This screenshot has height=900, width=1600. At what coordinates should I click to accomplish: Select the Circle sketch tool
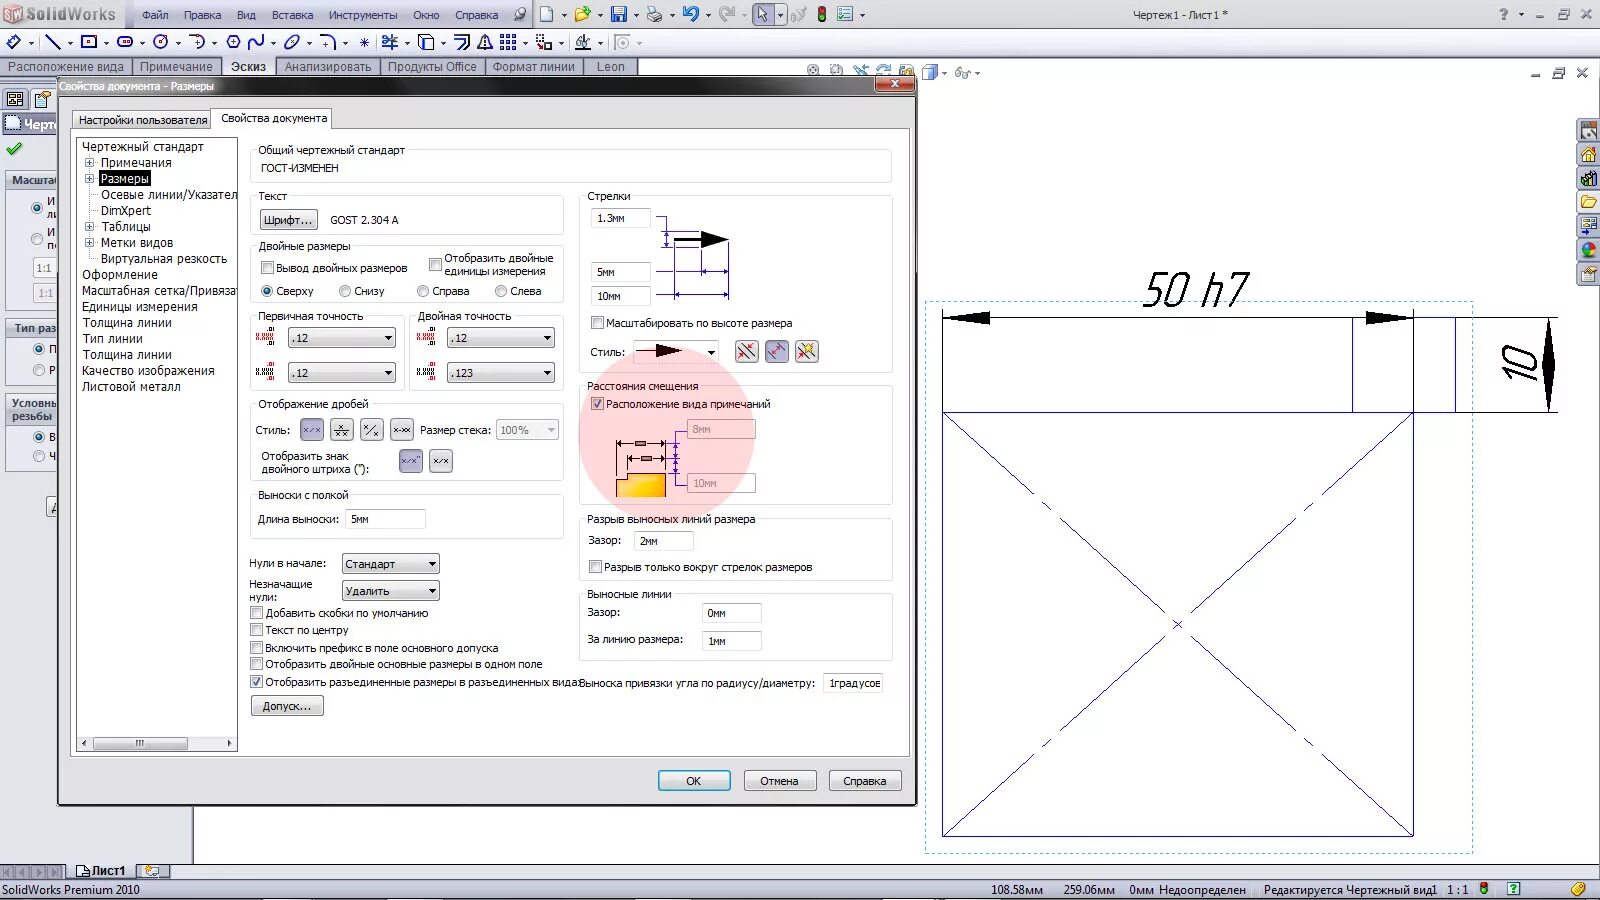pos(160,42)
